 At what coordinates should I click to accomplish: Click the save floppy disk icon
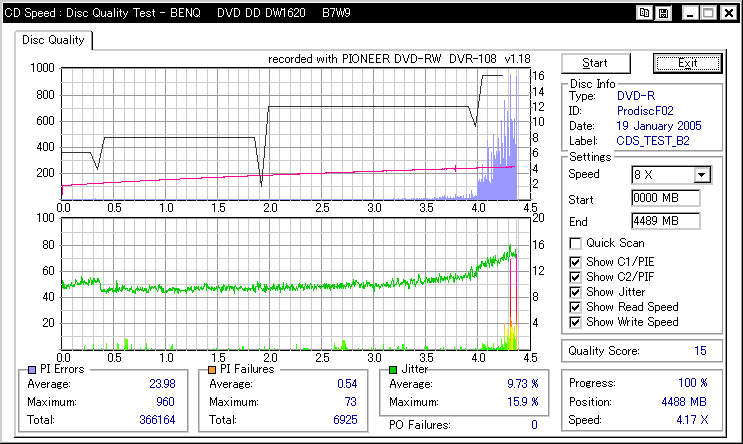coord(663,12)
